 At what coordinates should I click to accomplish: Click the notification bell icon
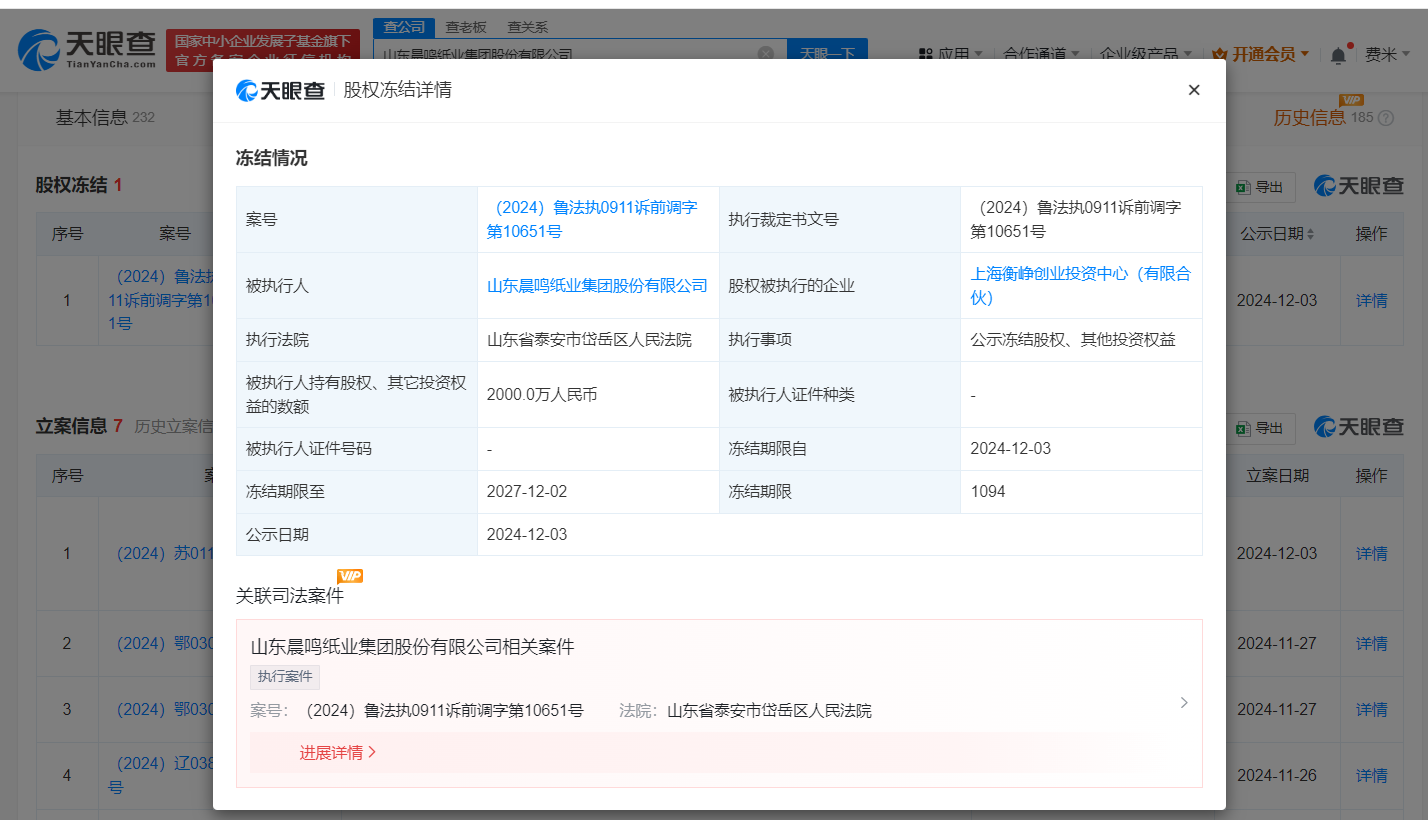coord(1338,55)
